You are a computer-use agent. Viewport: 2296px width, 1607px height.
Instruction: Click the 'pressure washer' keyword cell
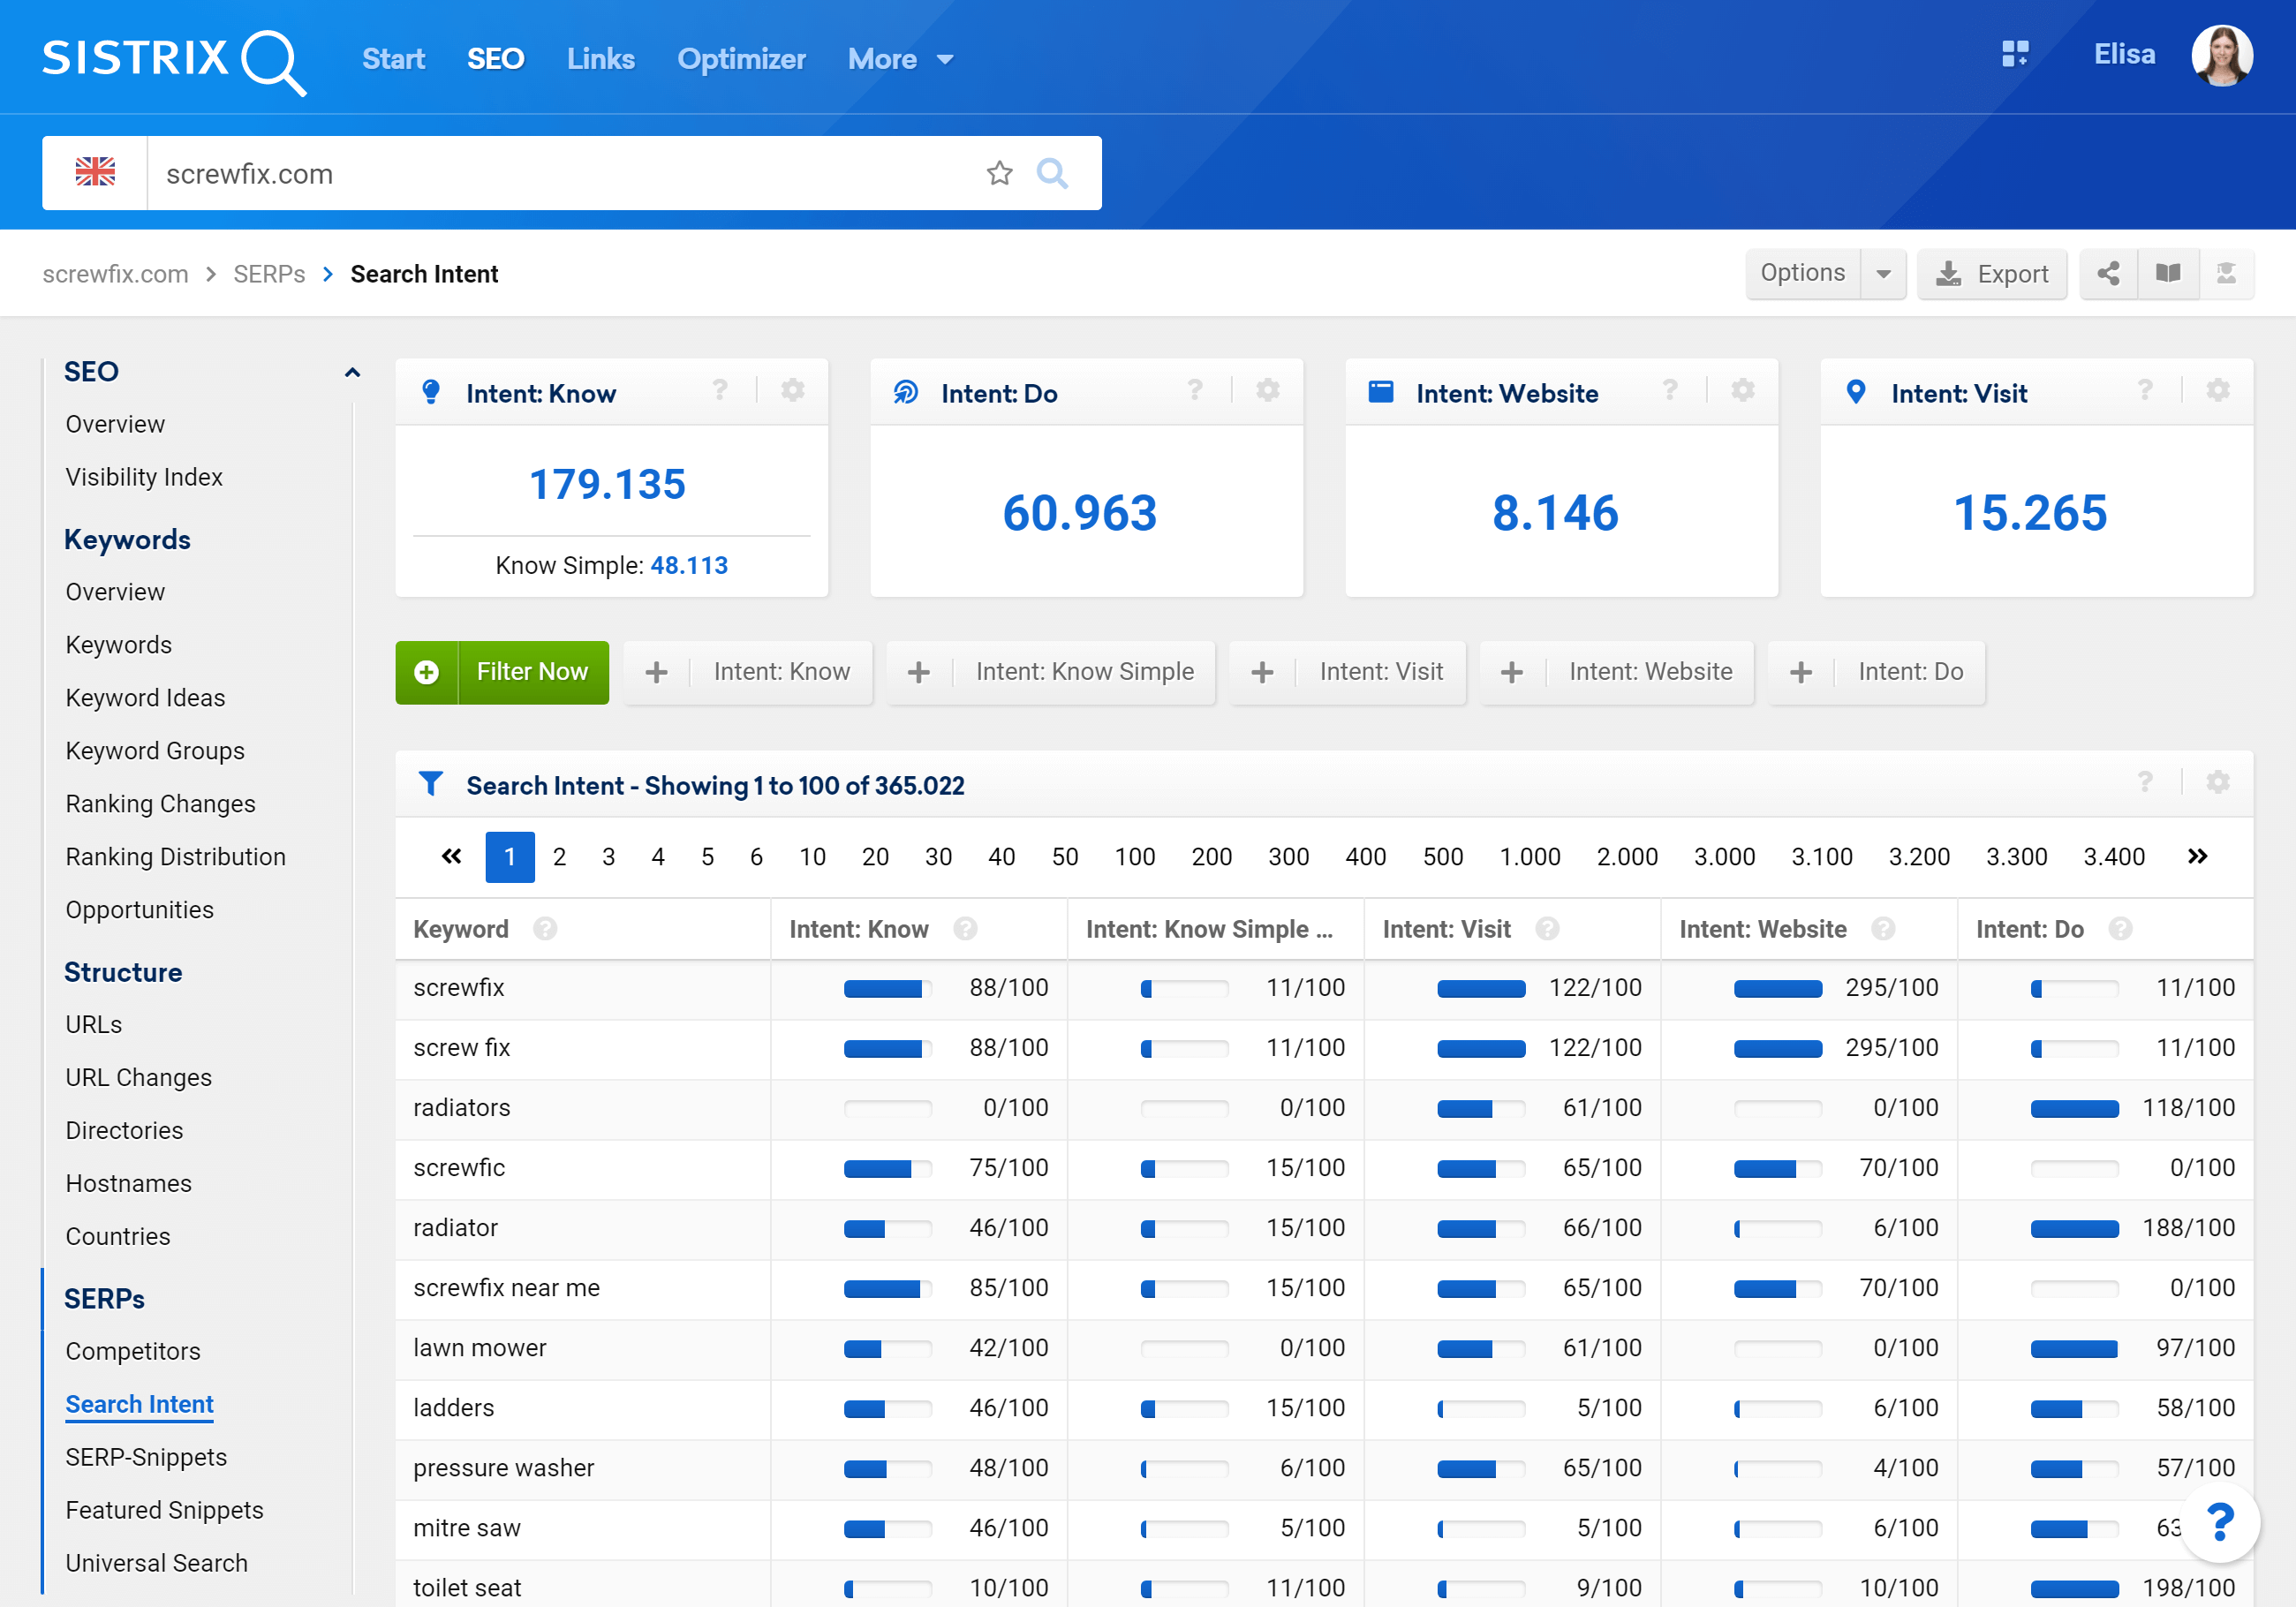pos(583,1468)
